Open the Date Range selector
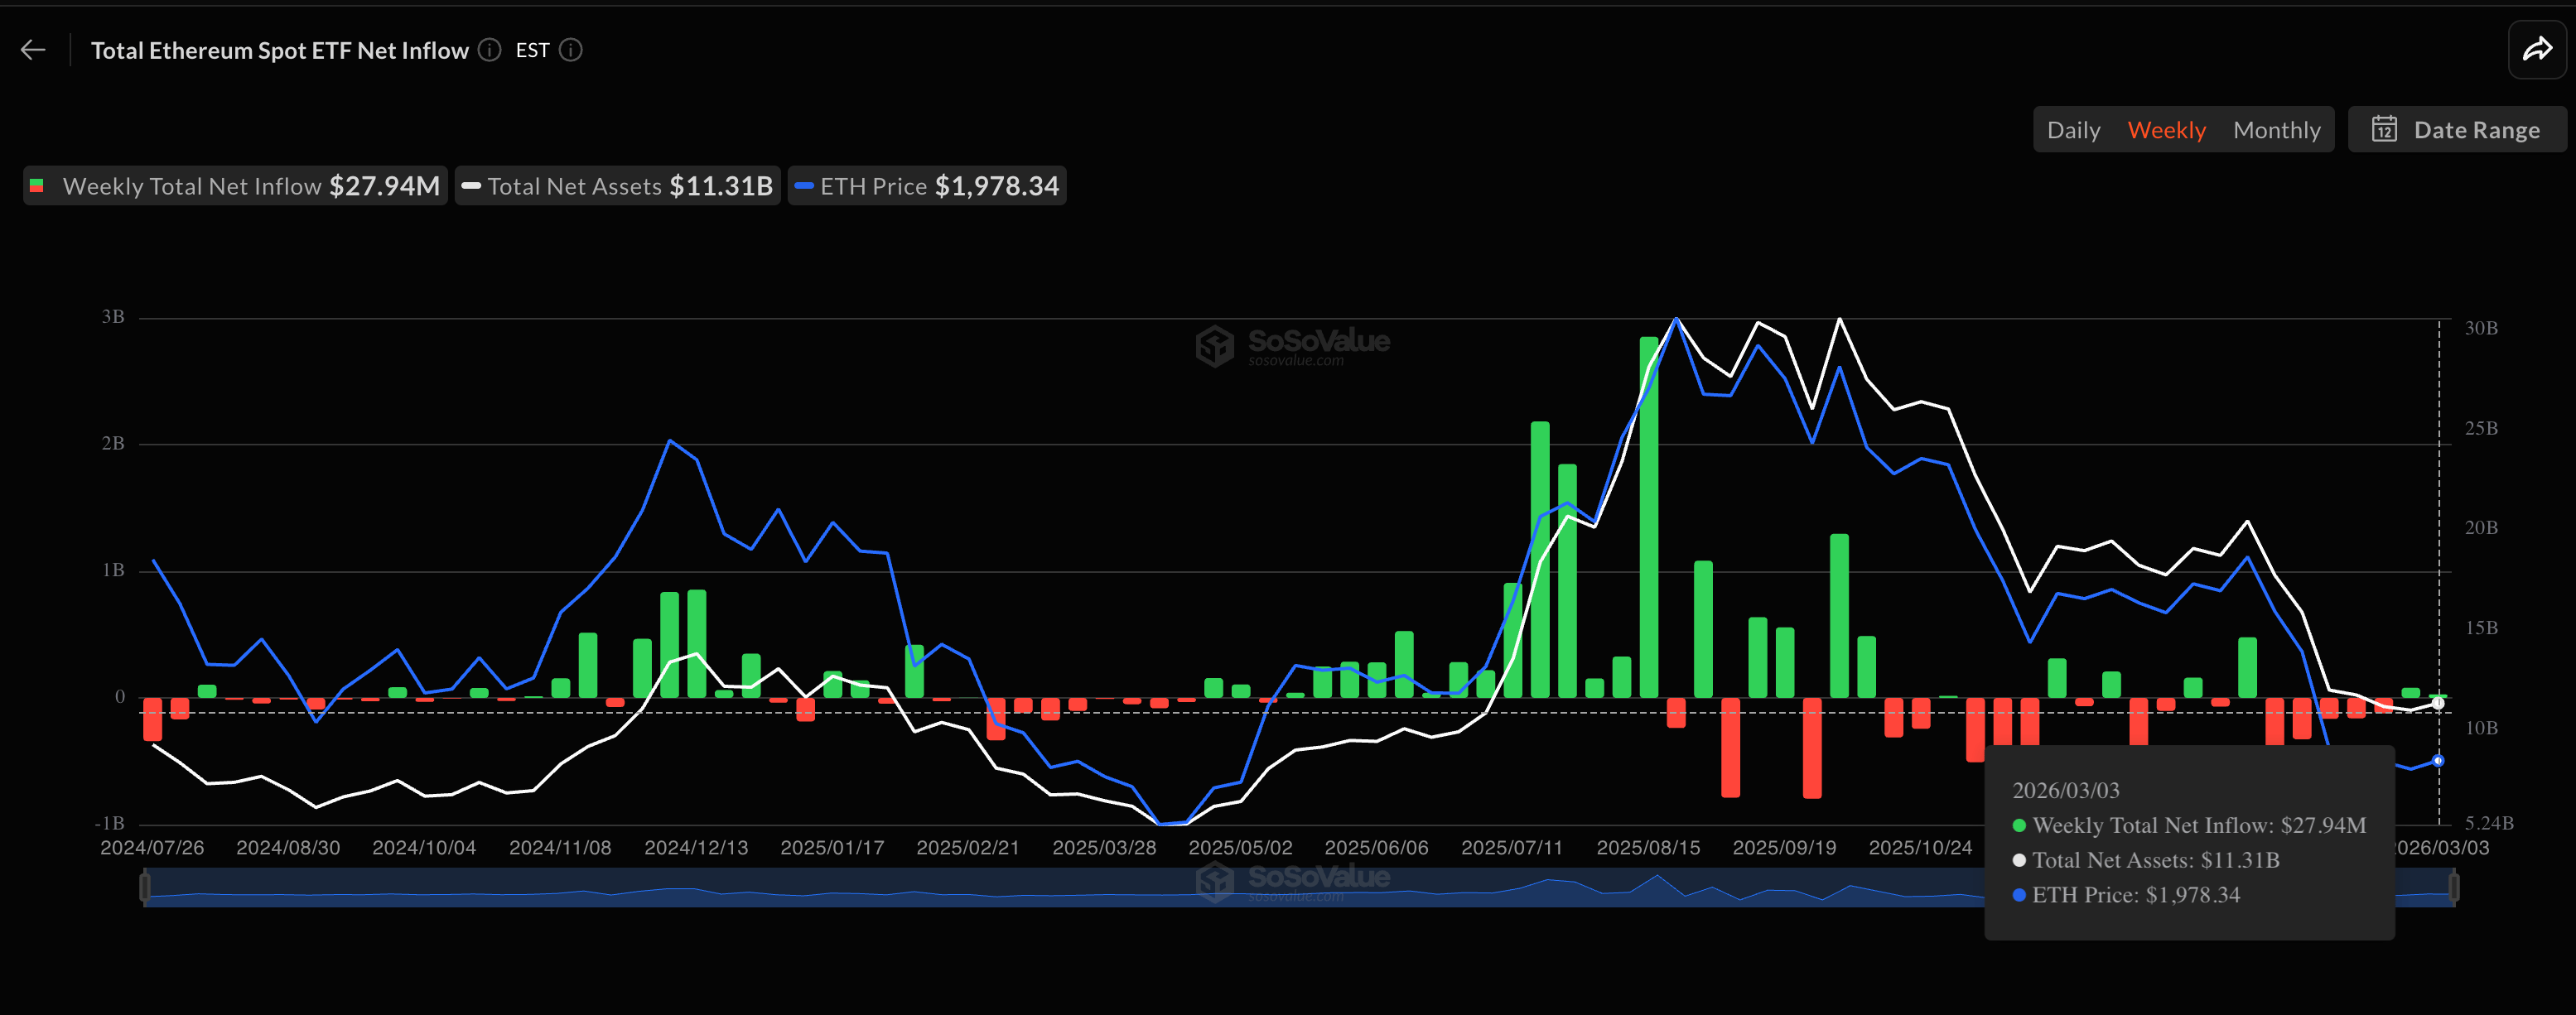 pyautogui.click(x=2457, y=129)
